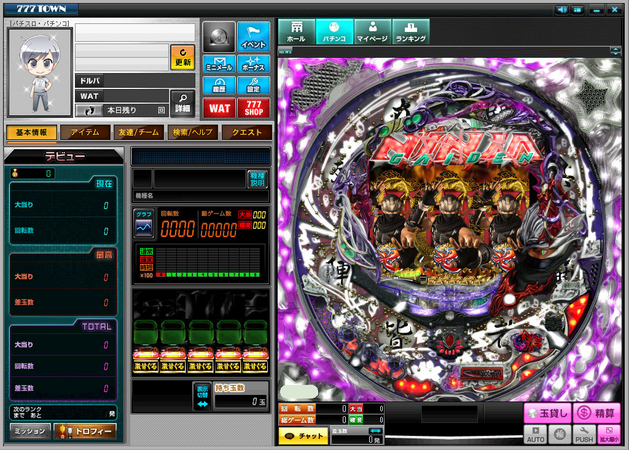
Task: Open the イベント flag button
Action: (x=254, y=37)
